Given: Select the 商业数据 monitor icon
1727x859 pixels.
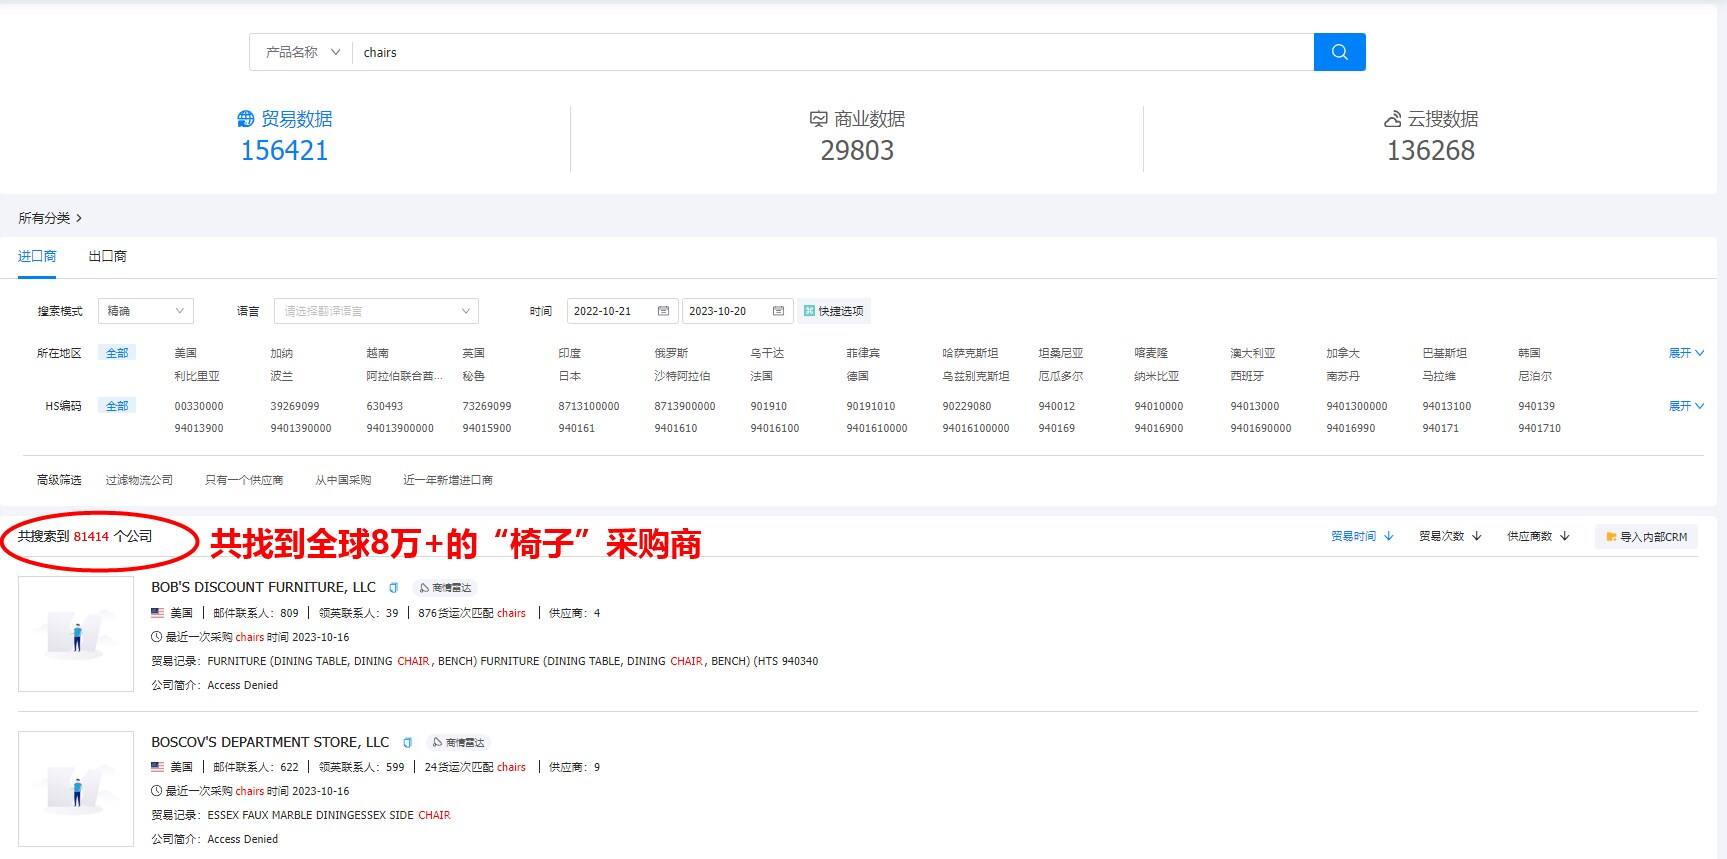Looking at the screenshot, I should [819, 119].
